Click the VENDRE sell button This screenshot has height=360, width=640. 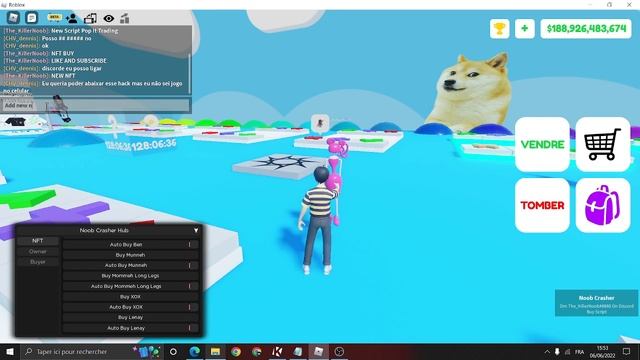click(542, 144)
